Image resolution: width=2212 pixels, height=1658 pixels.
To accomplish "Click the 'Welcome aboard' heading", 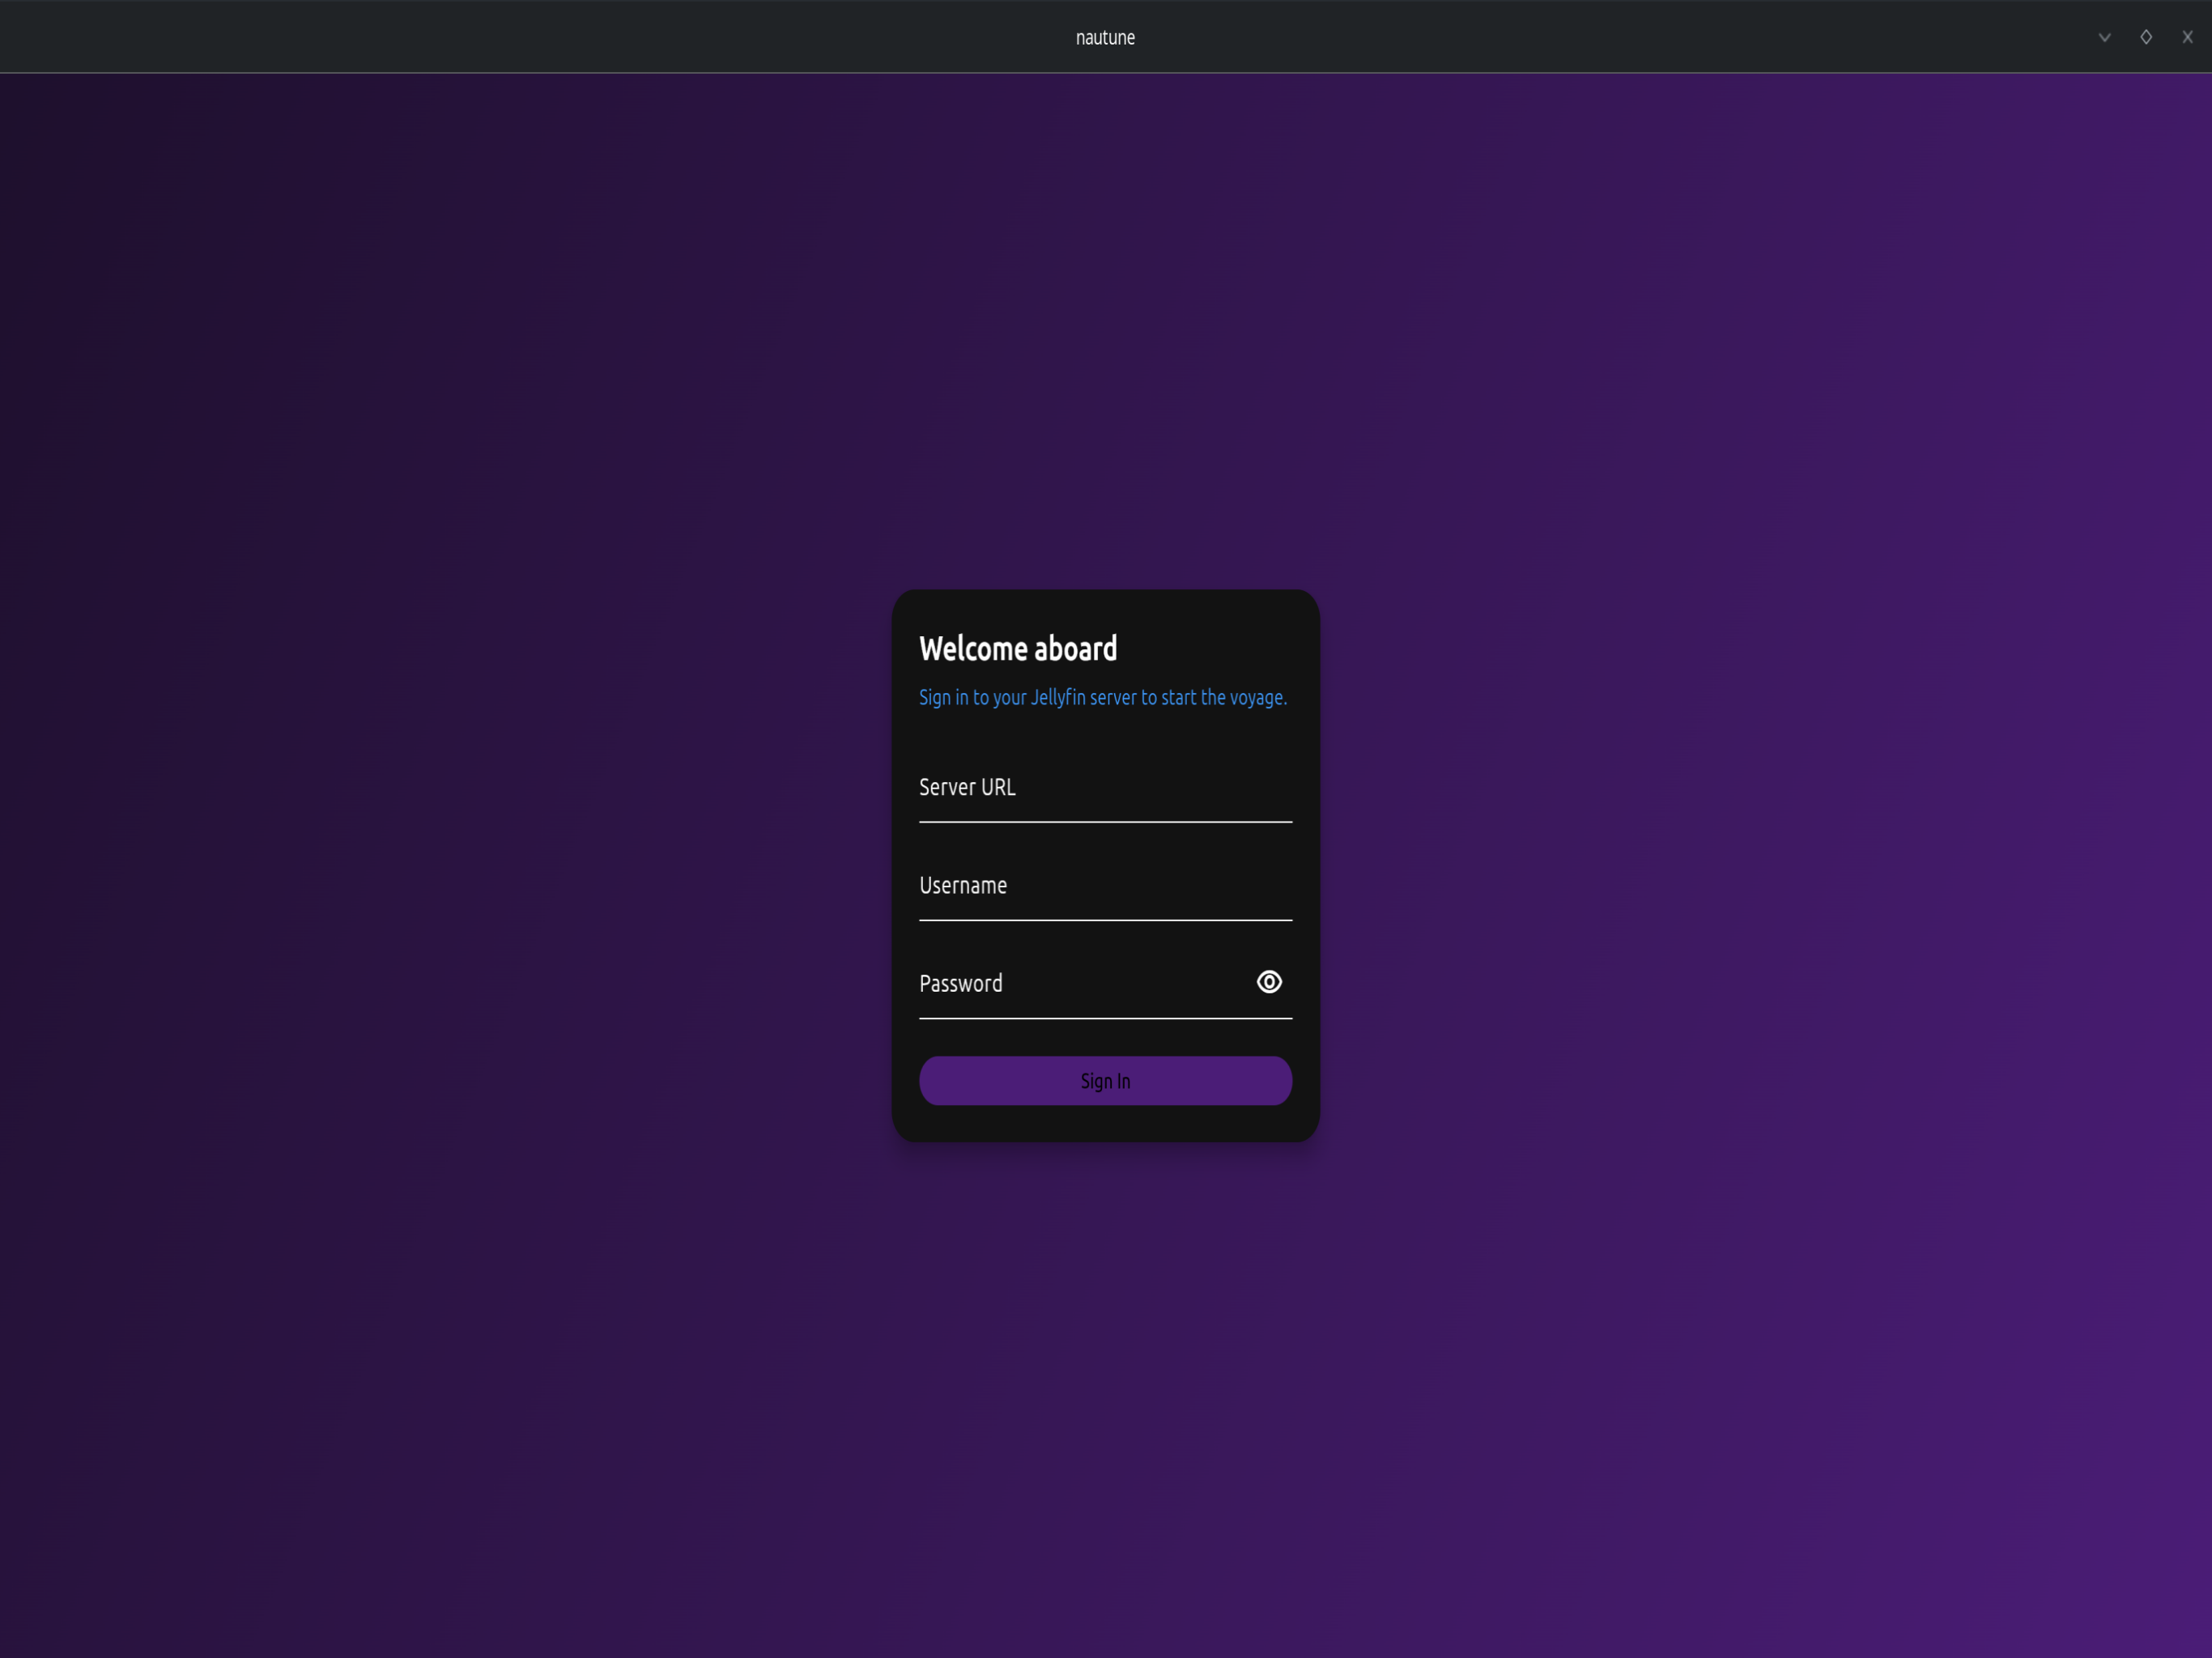I will [1018, 649].
